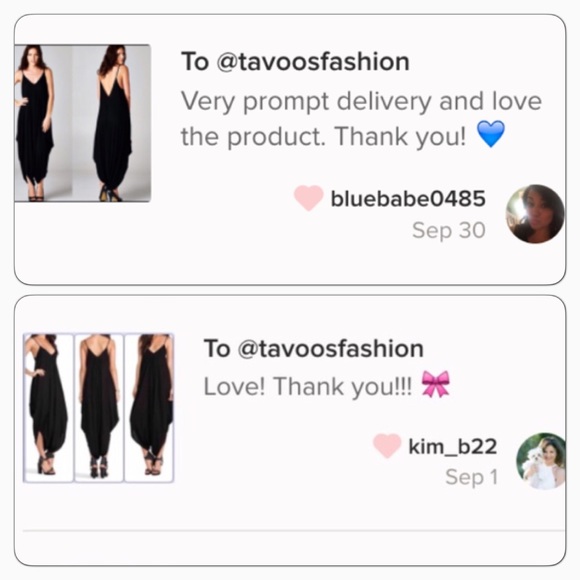Select the username bluebabe0485
The height and width of the screenshot is (580, 580).
408,199
